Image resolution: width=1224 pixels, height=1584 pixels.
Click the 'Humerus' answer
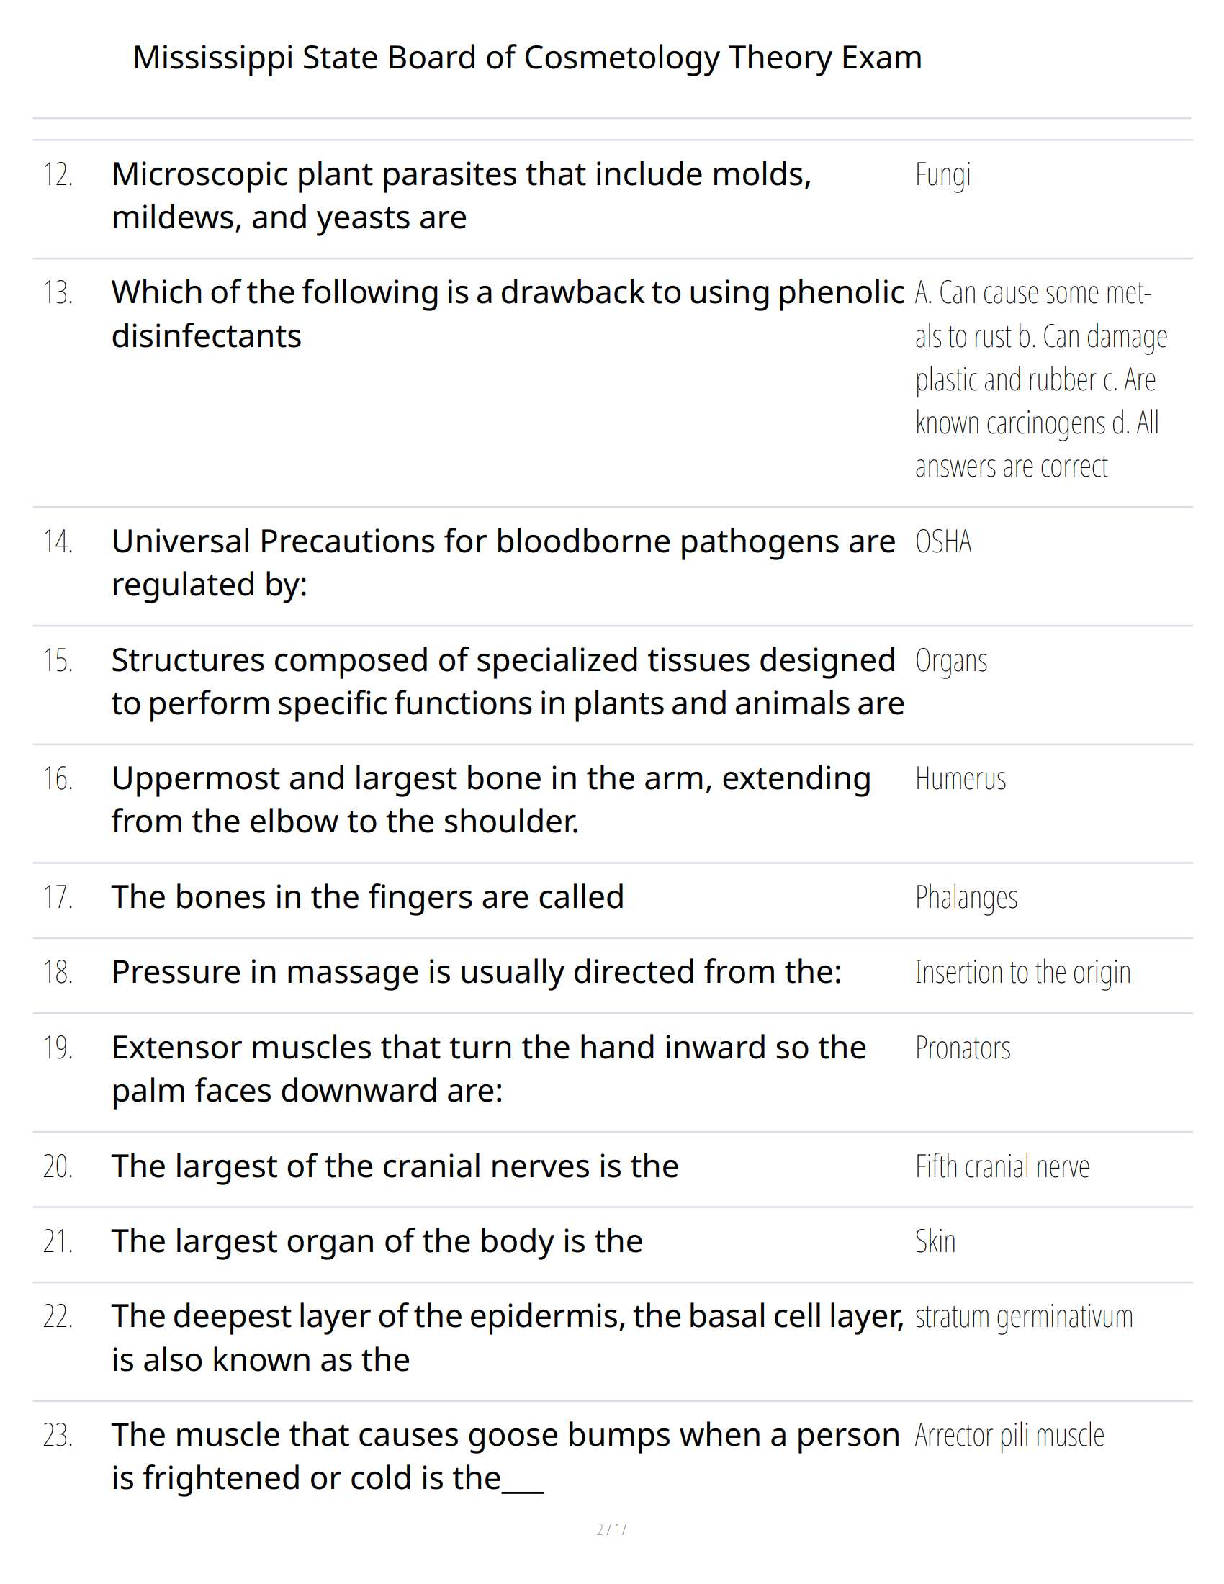click(960, 779)
